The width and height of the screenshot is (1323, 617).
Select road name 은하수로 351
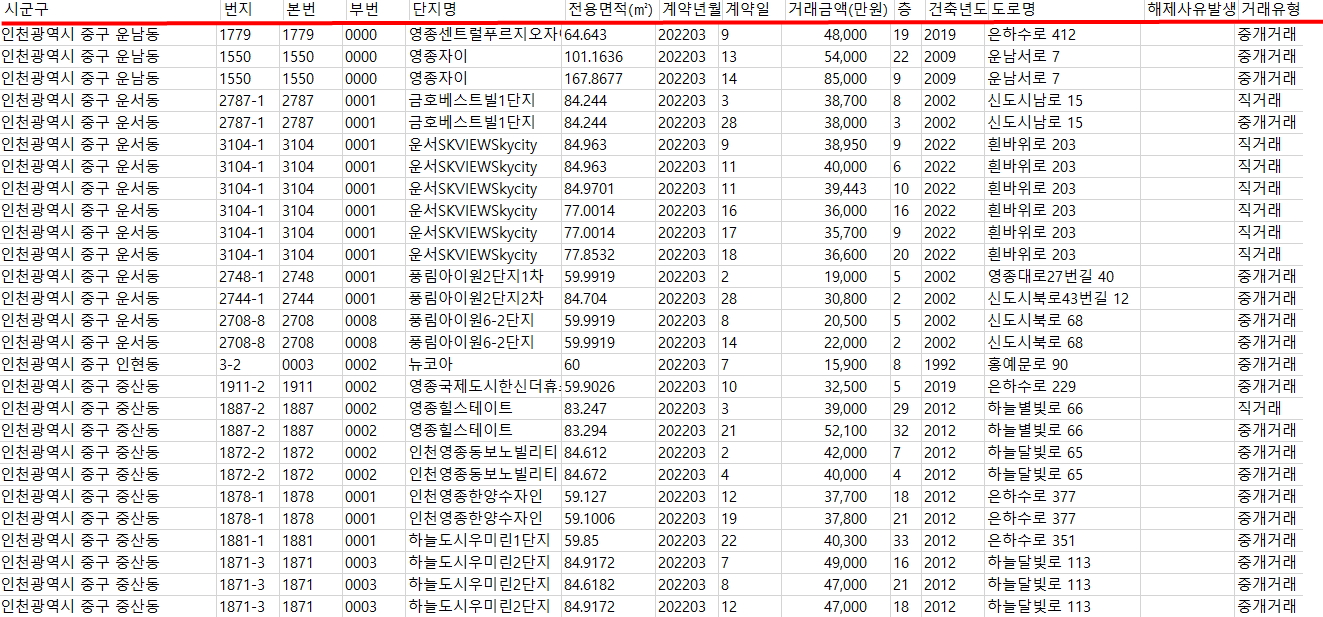click(x=1032, y=541)
